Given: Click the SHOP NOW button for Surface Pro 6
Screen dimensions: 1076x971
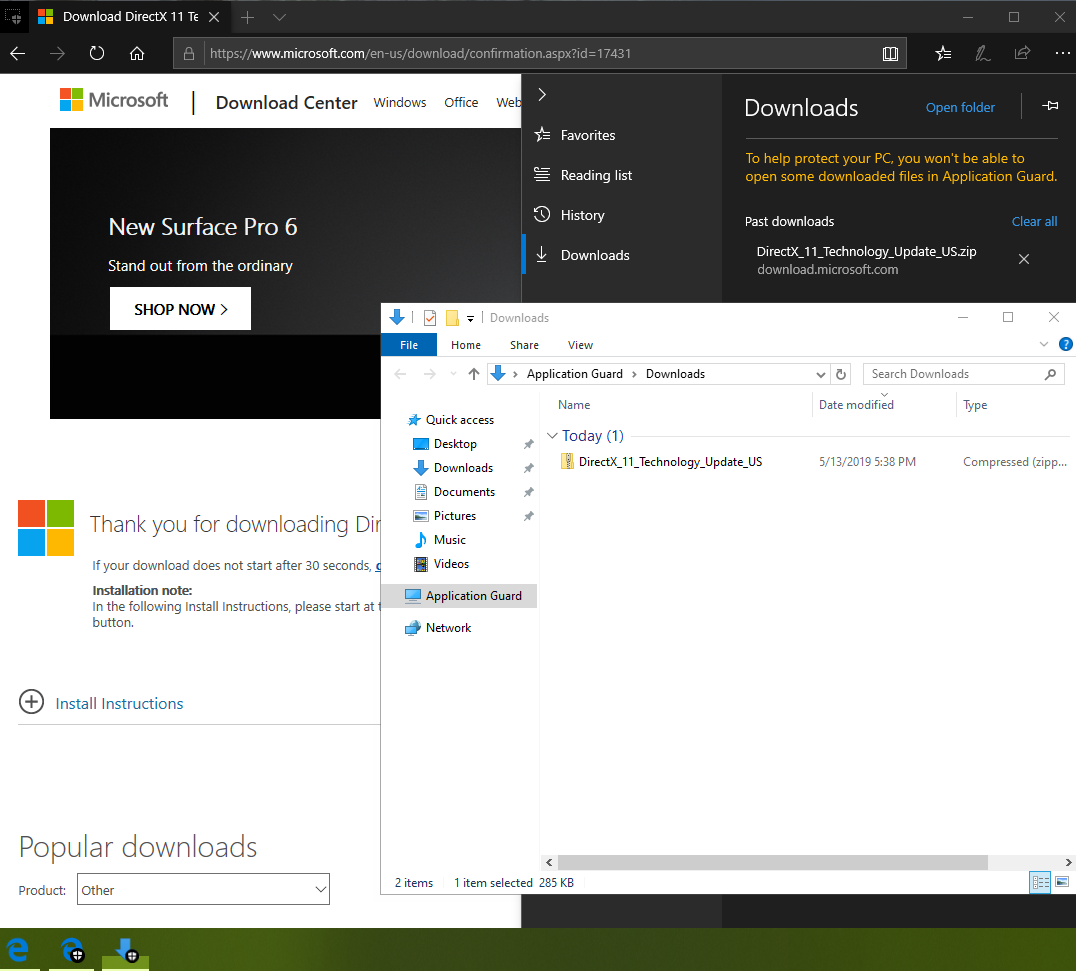Looking at the screenshot, I should click(180, 308).
